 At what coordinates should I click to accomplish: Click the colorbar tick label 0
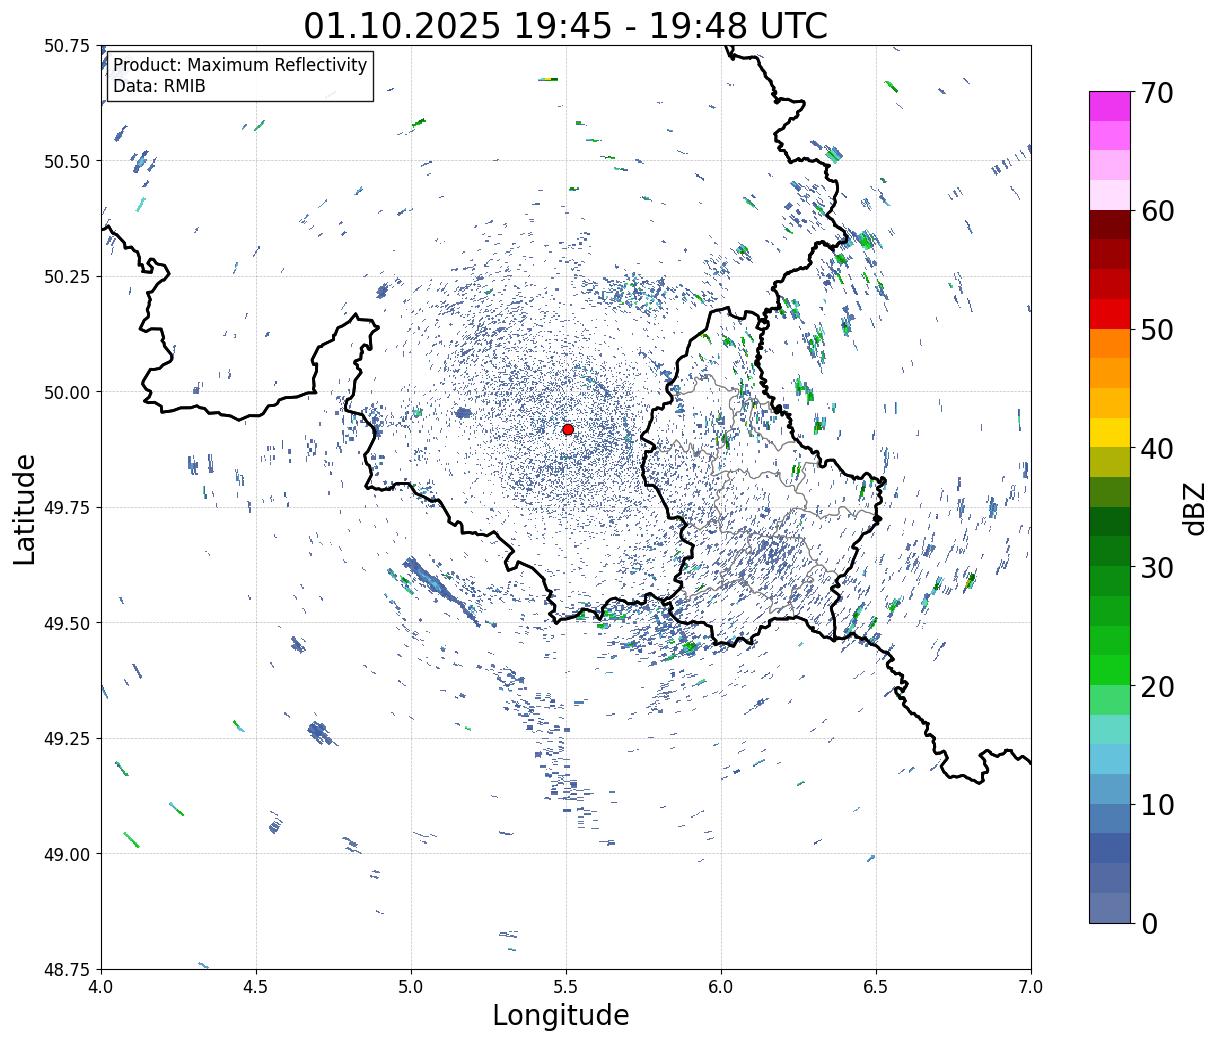coord(1149,924)
